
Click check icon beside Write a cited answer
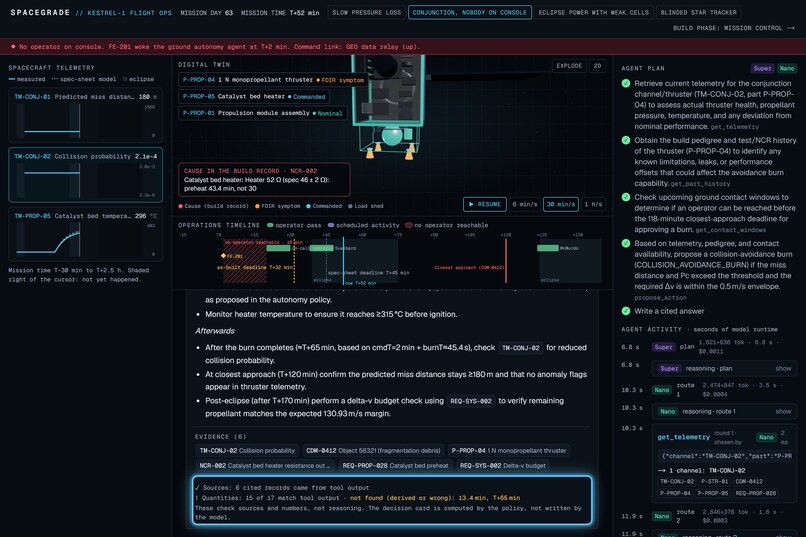[626, 311]
